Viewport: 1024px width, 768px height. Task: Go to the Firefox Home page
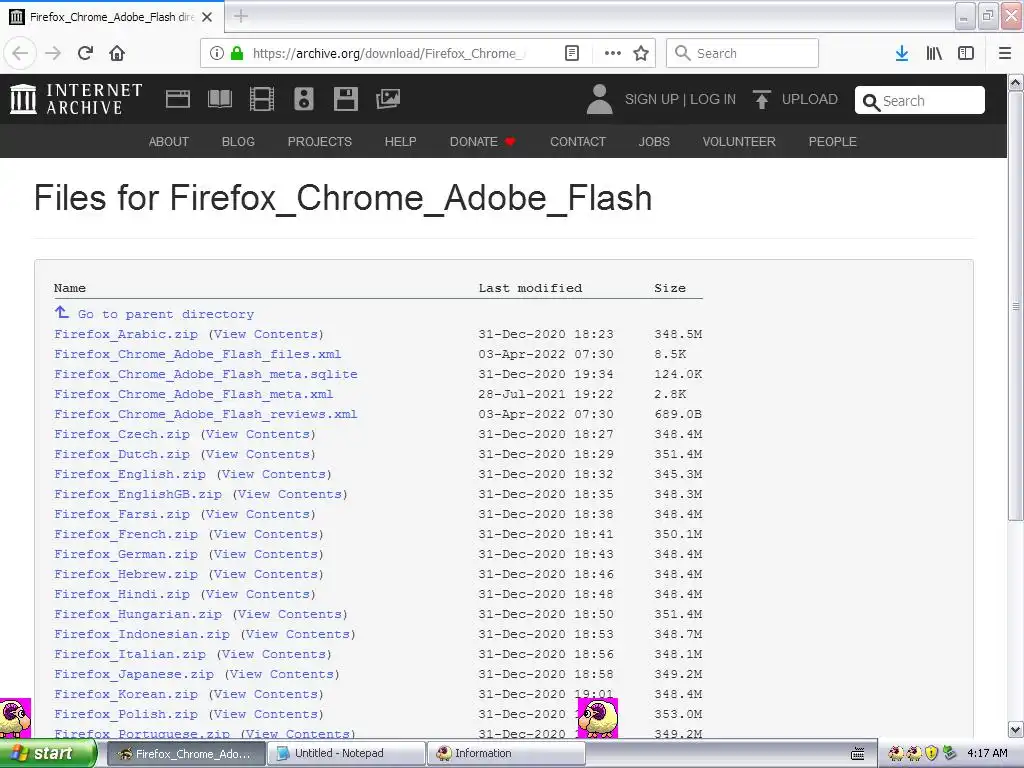[117, 53]
